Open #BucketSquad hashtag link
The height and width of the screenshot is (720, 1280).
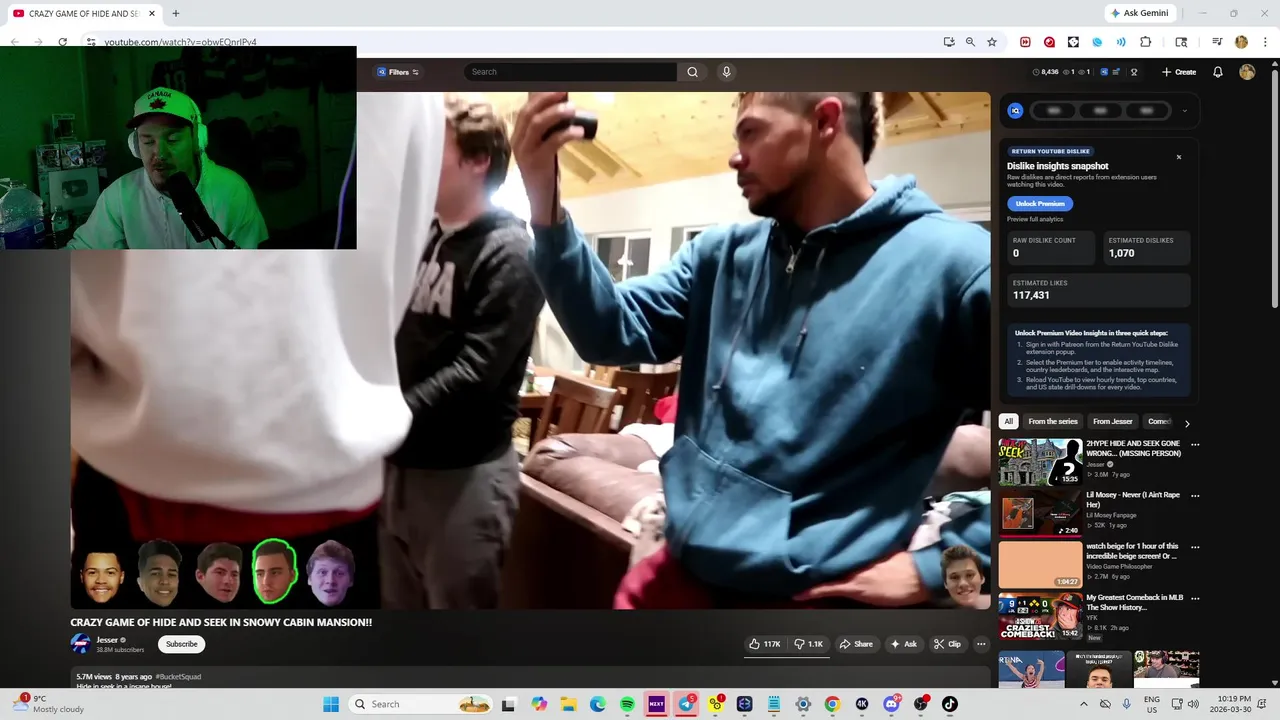tap(178, 677)
